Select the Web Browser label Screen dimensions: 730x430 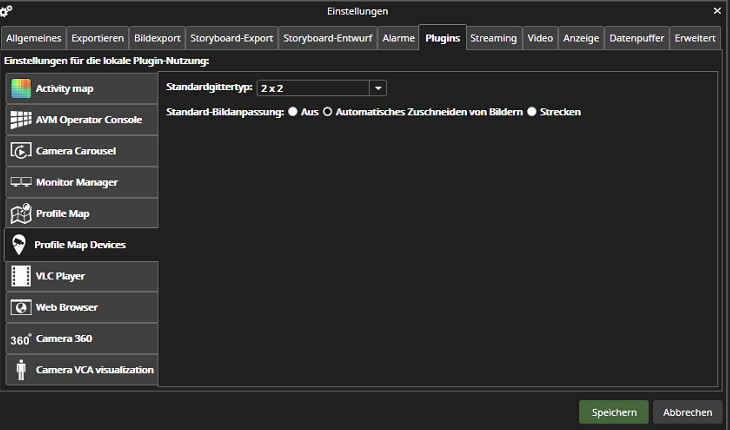click(67, 307)
